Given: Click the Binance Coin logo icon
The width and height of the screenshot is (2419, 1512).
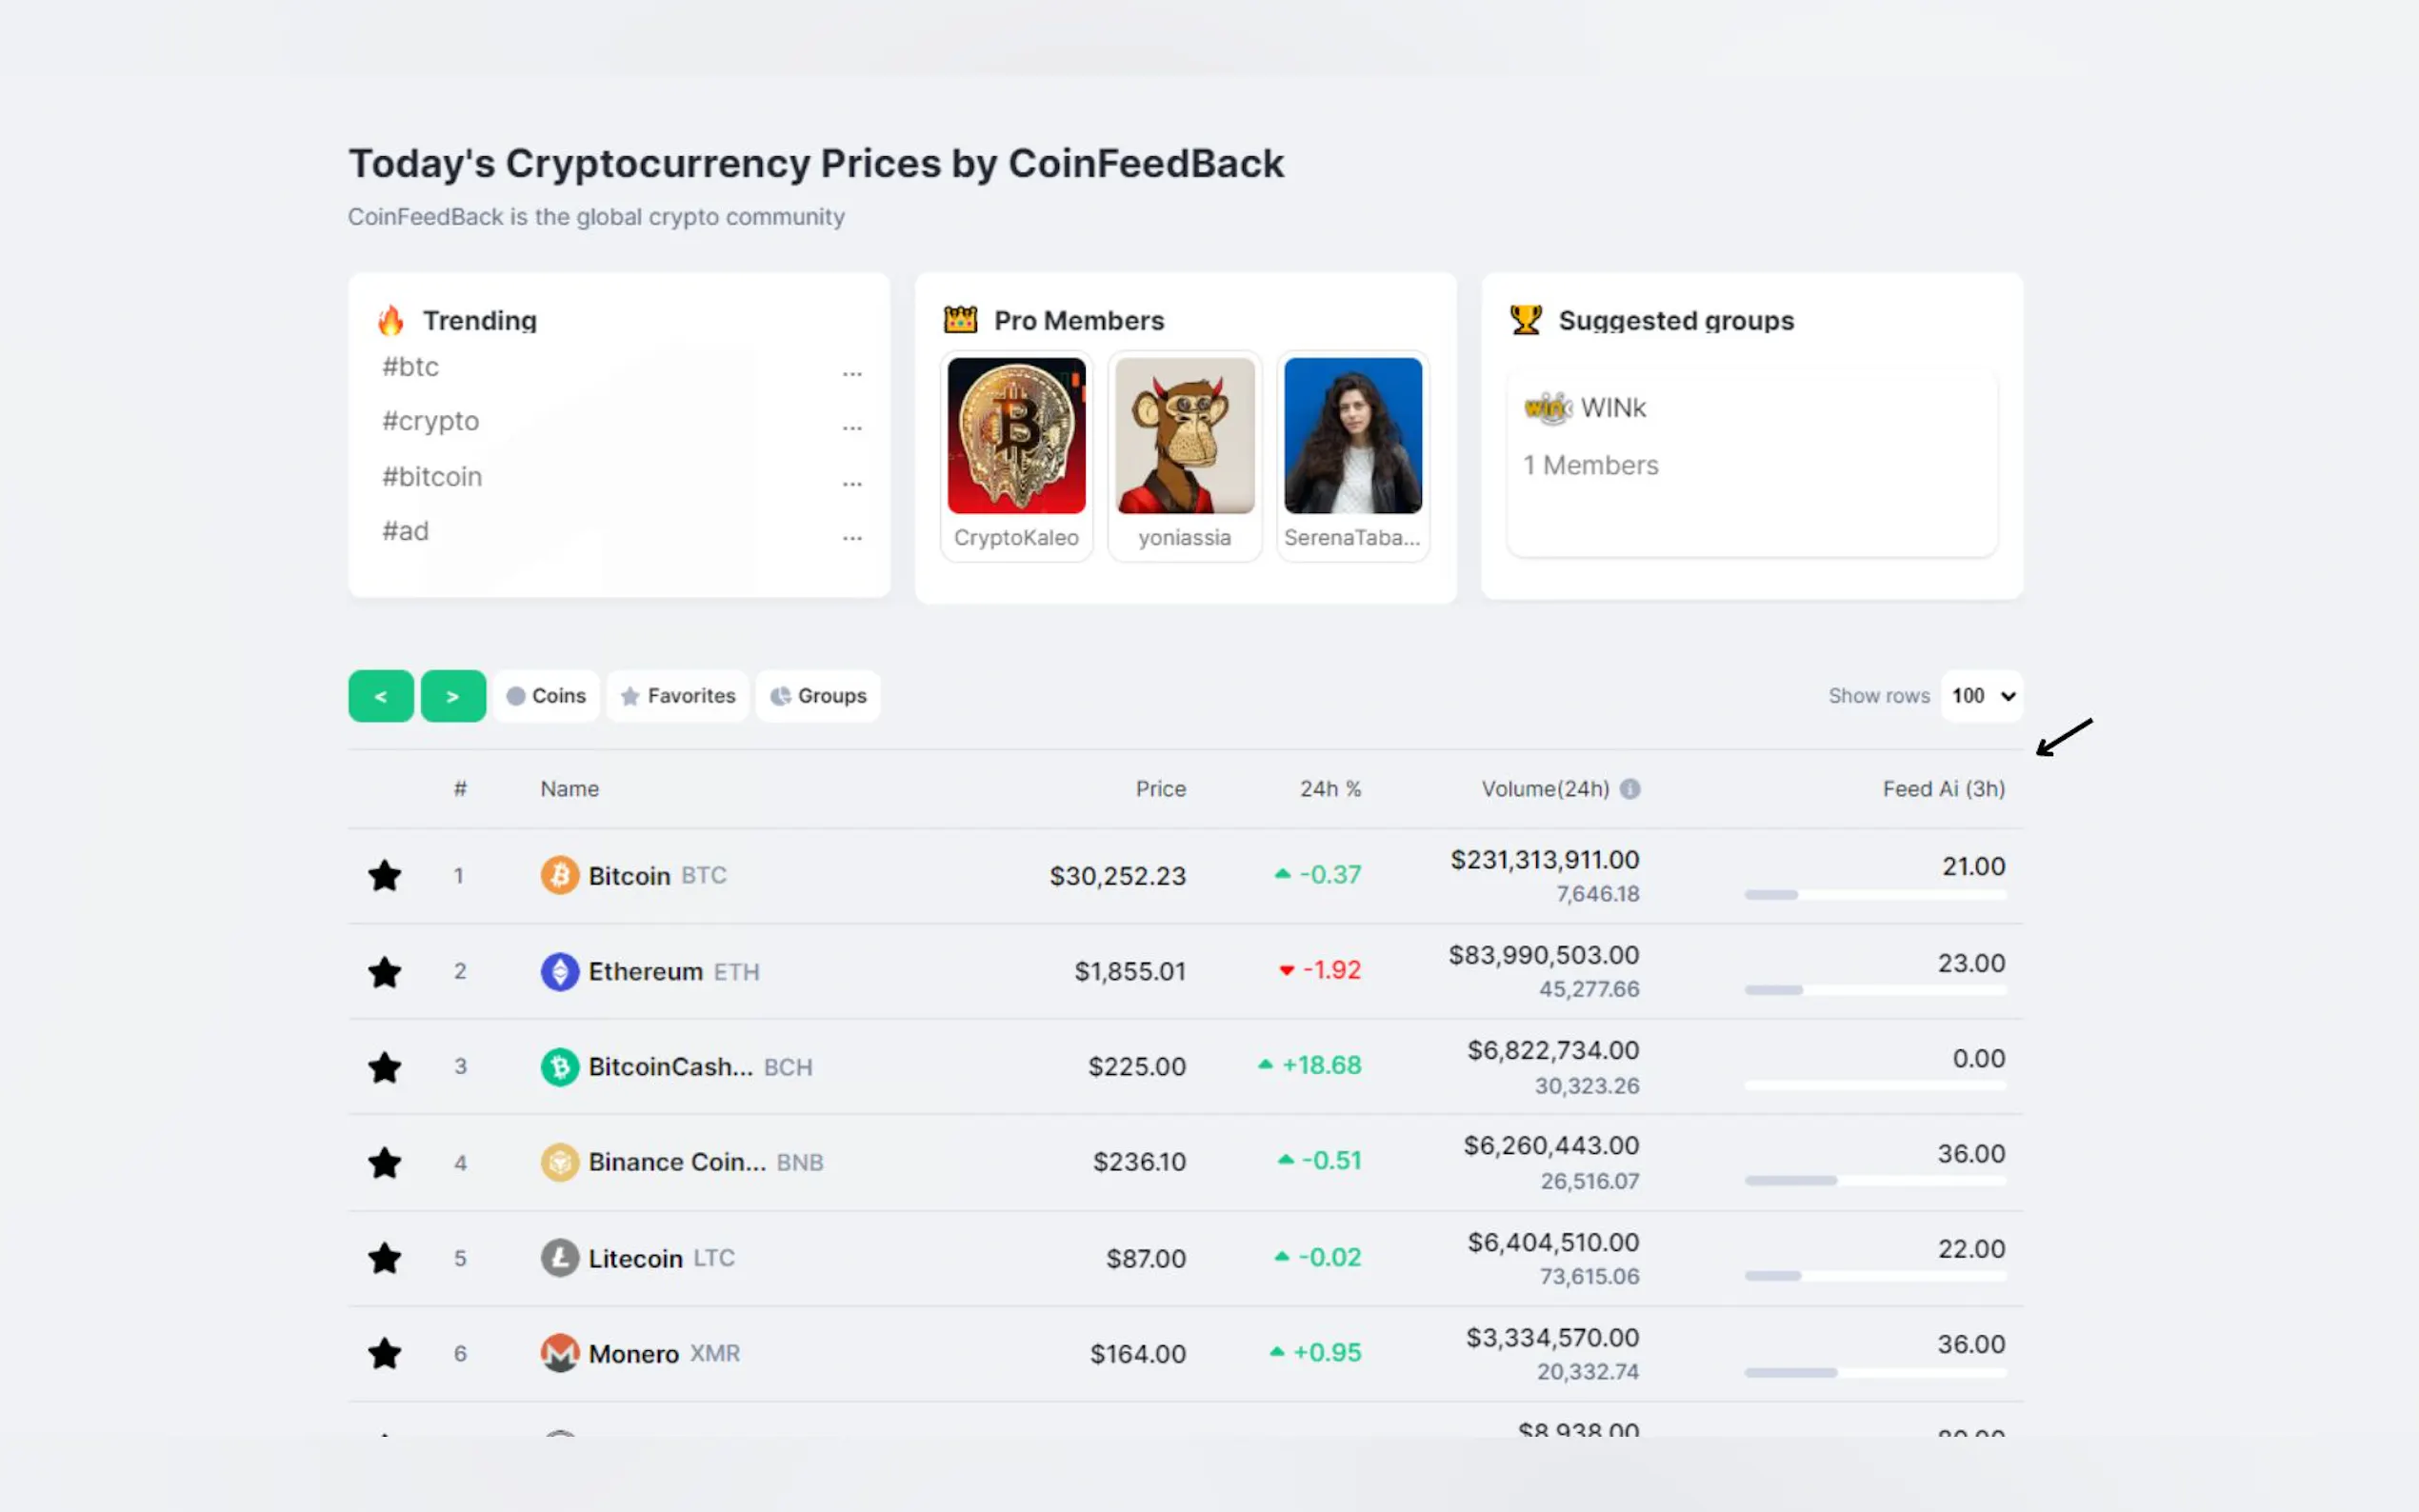Looking at the screenshot, I should (560, 1162).
